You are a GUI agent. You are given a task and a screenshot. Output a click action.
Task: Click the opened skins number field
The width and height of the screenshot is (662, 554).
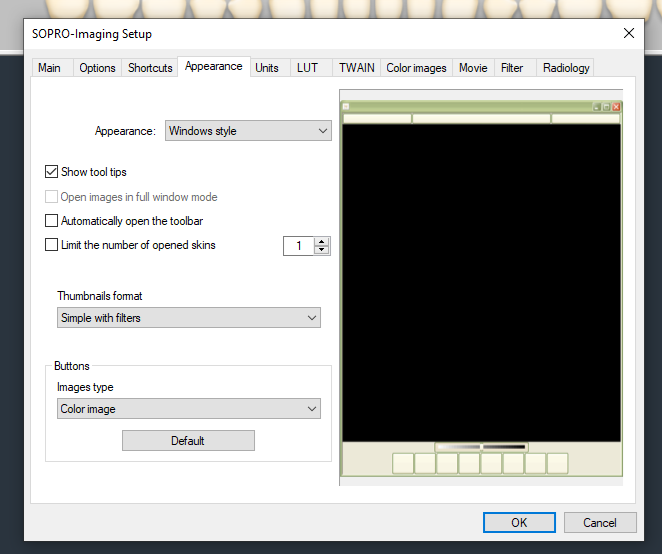click(x=299, y=246)
